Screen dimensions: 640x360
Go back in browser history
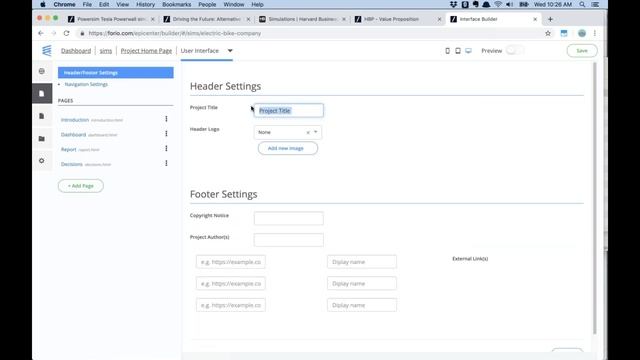pos(40,33)
